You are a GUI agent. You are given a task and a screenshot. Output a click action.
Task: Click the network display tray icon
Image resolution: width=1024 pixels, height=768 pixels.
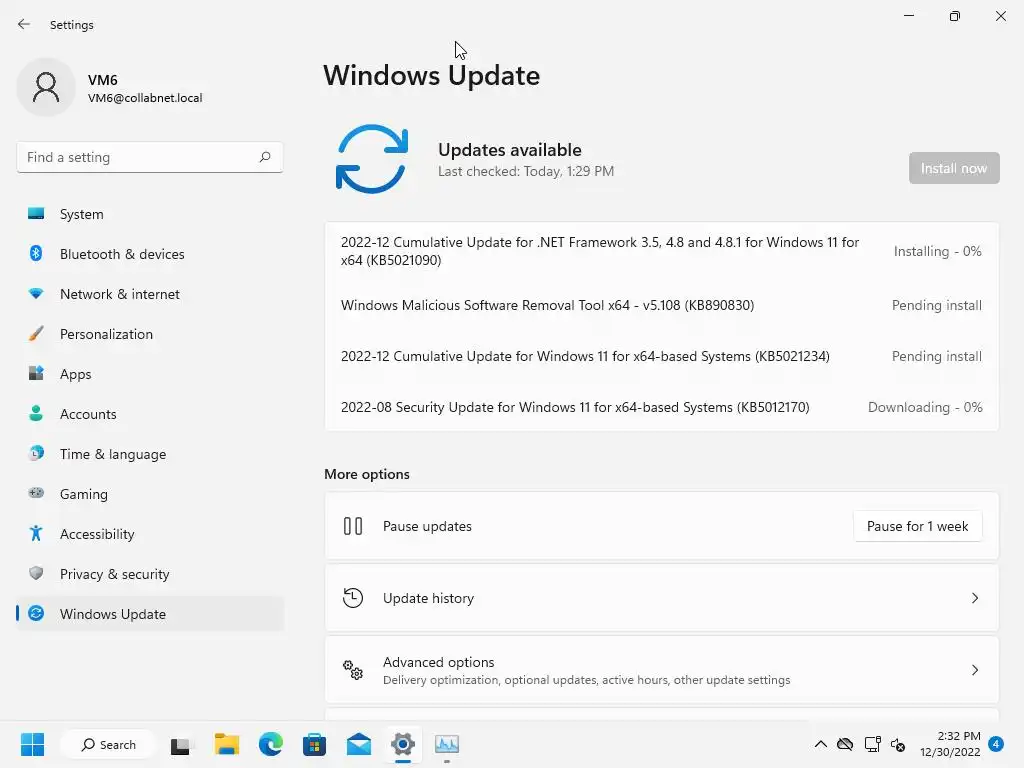tap(872, 744)
